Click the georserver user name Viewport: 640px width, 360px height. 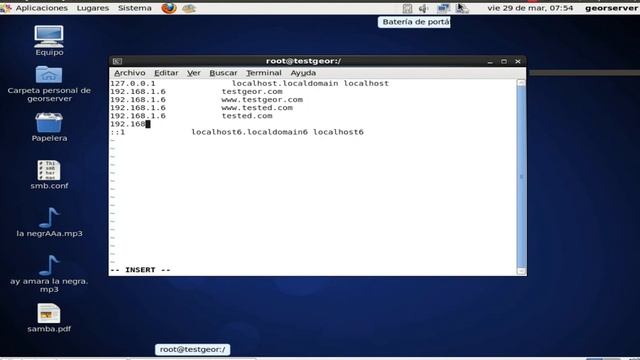611,8
